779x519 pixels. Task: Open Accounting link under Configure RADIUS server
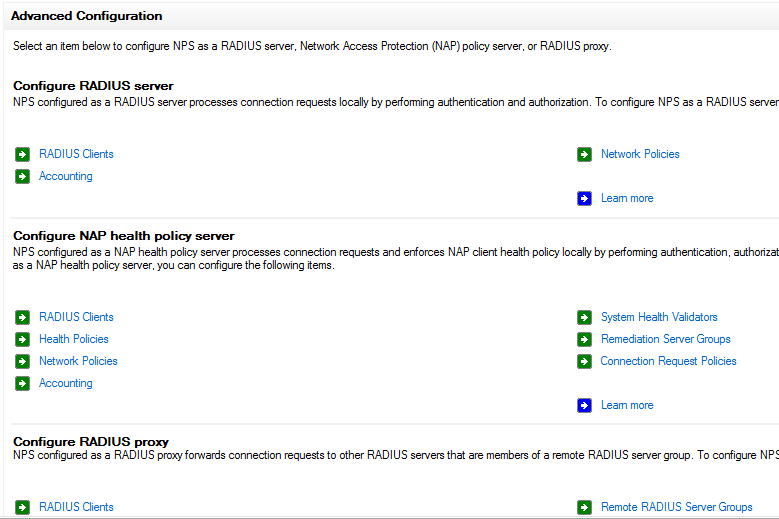[66, 176]
